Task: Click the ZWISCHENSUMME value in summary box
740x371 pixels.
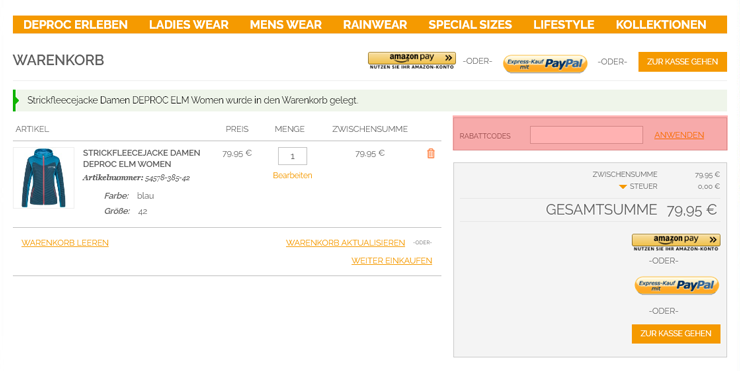Action: click(707, 175)
